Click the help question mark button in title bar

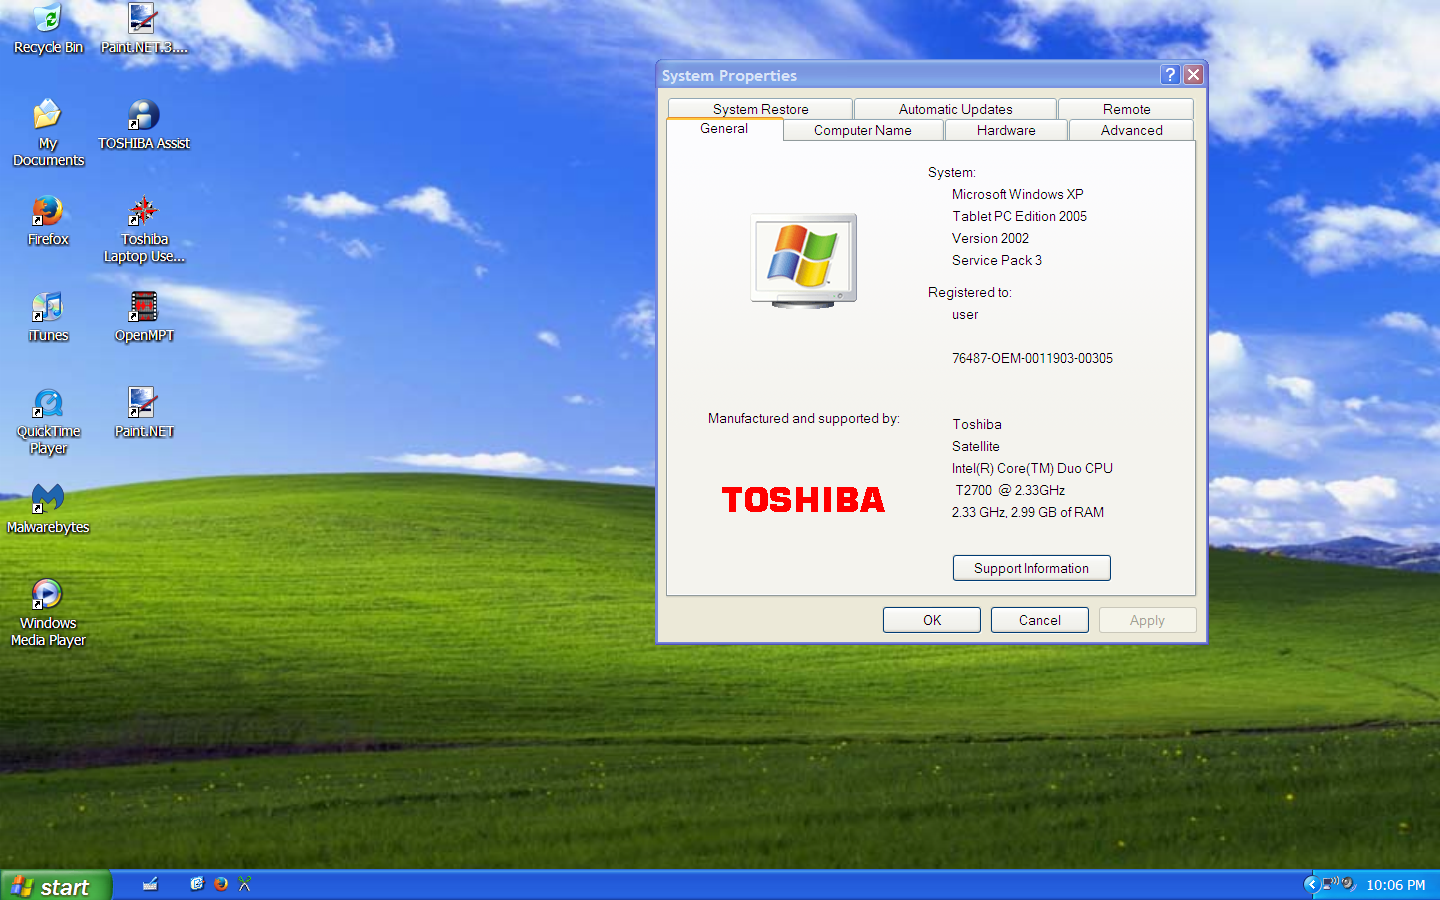1170,75
